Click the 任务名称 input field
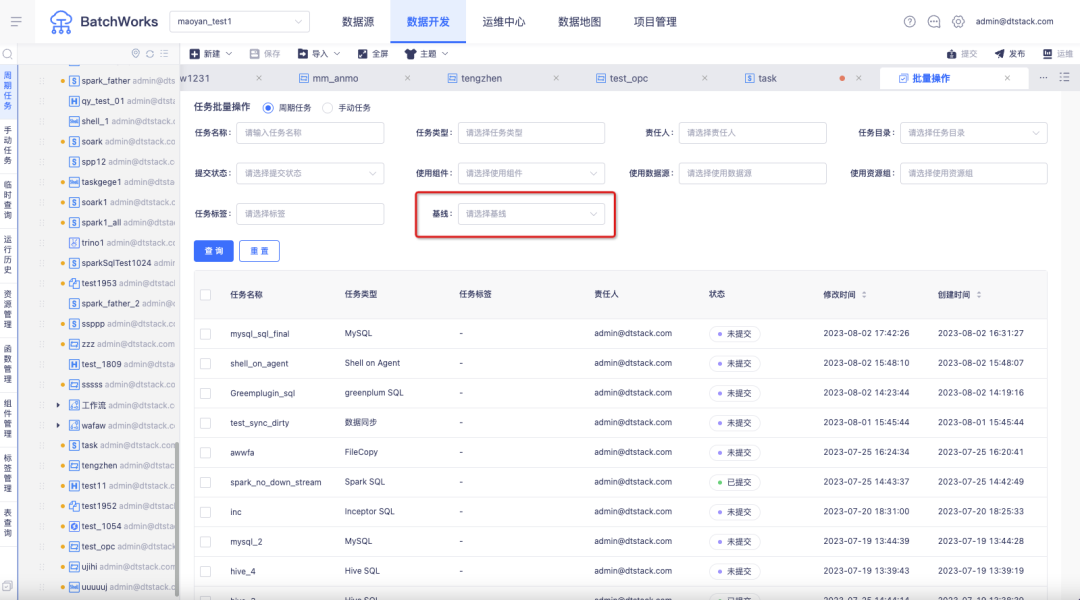 click(x=309, y=133)
